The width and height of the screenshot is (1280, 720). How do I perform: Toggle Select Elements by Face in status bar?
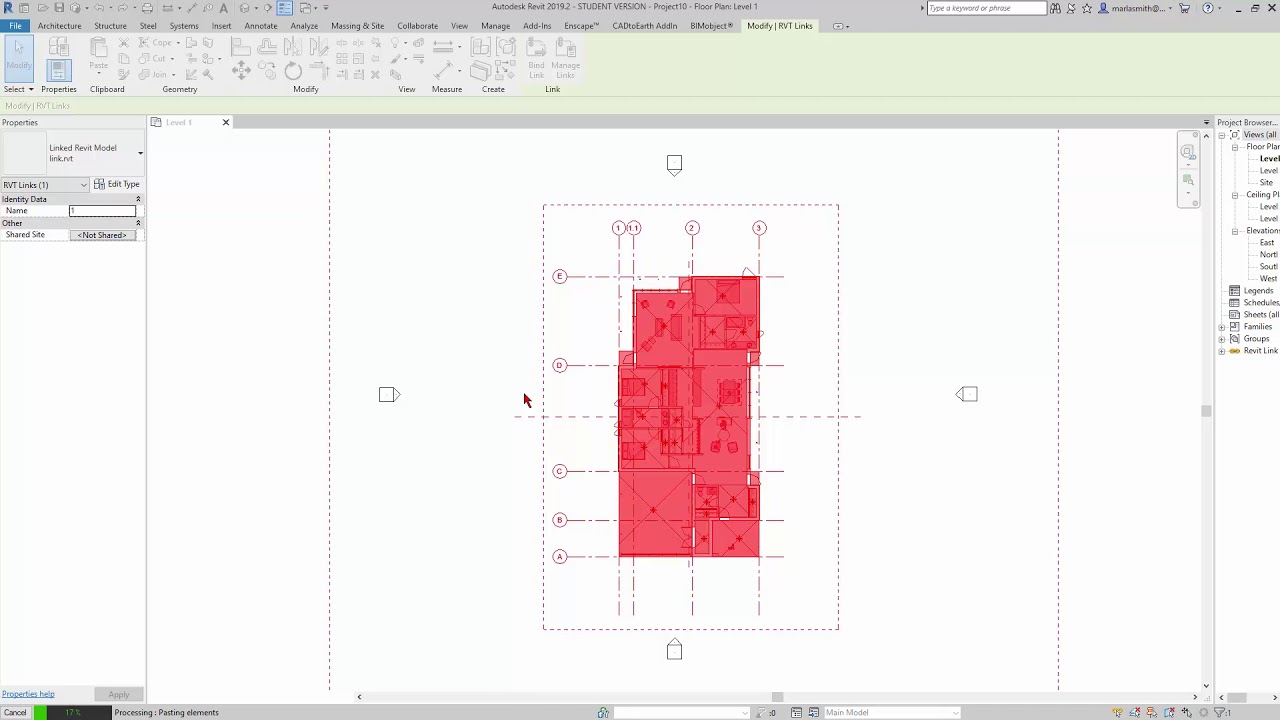(1169, 713)
